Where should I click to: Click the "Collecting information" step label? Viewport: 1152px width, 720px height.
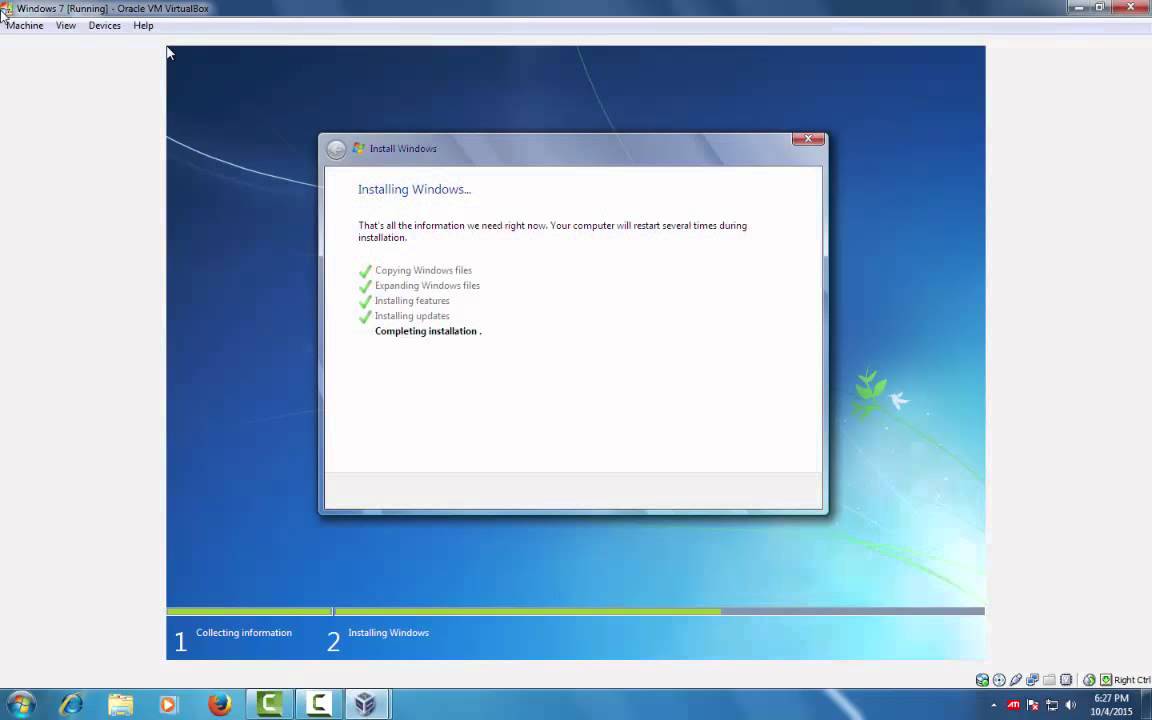point(244,633)
